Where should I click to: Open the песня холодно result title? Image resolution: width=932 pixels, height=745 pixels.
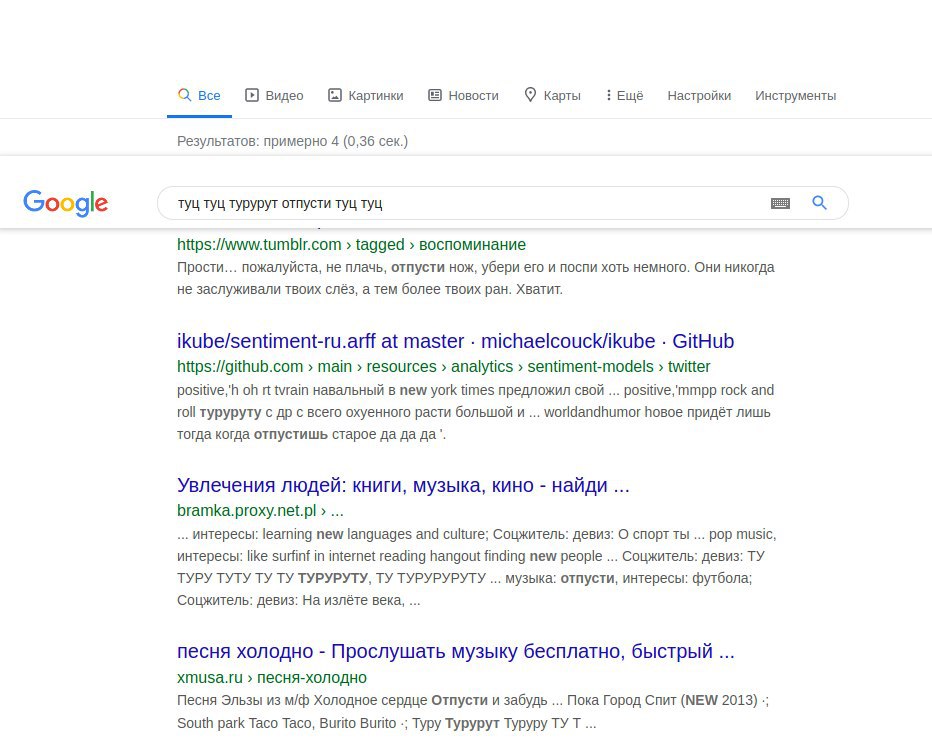pyautogui.click(x=456, y=651)
